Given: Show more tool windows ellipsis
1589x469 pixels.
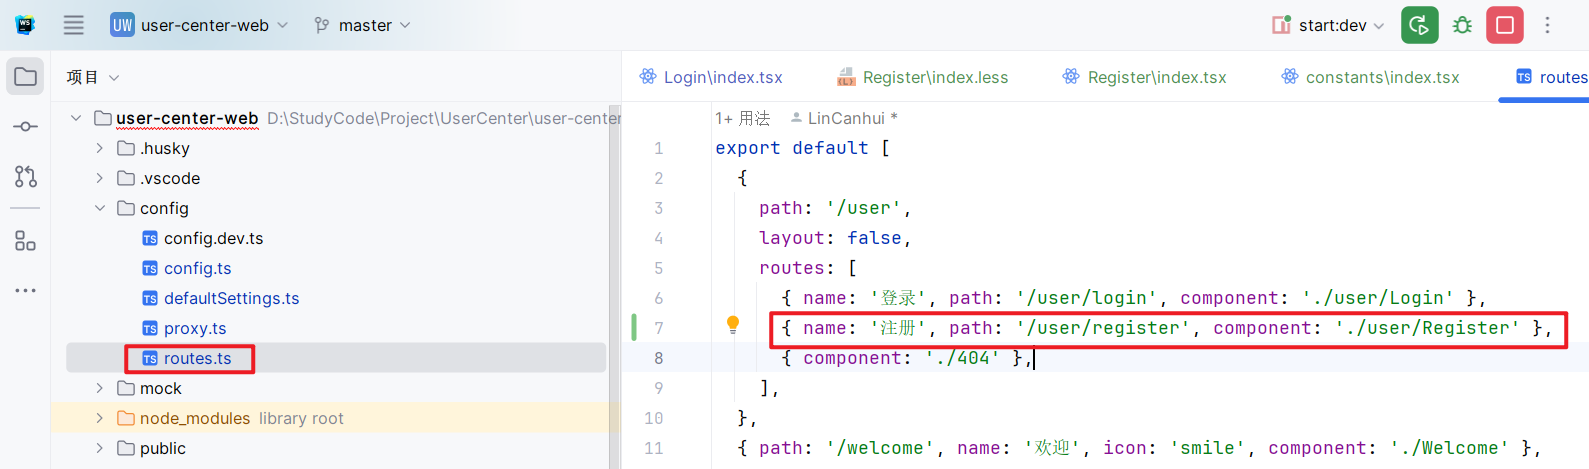Looking at the screenshot, I should point(26,291).
